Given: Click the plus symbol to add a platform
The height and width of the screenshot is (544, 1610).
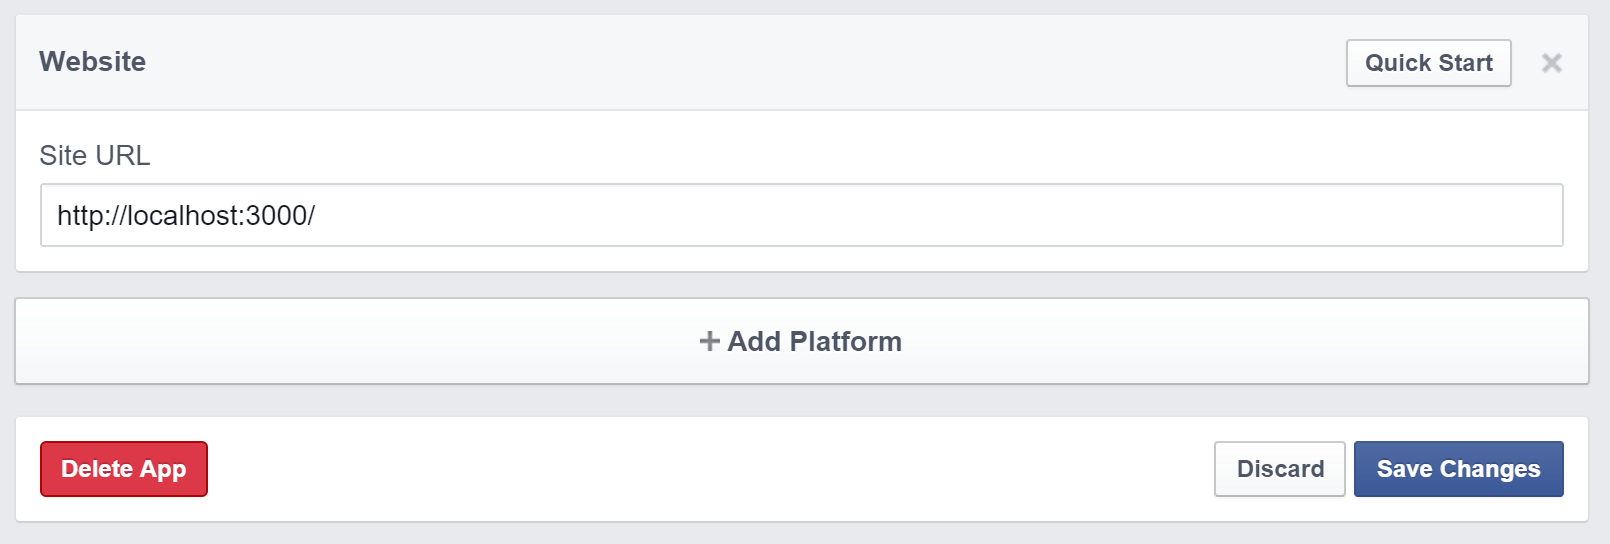Looking at the screenshot, I should [709, 342].
